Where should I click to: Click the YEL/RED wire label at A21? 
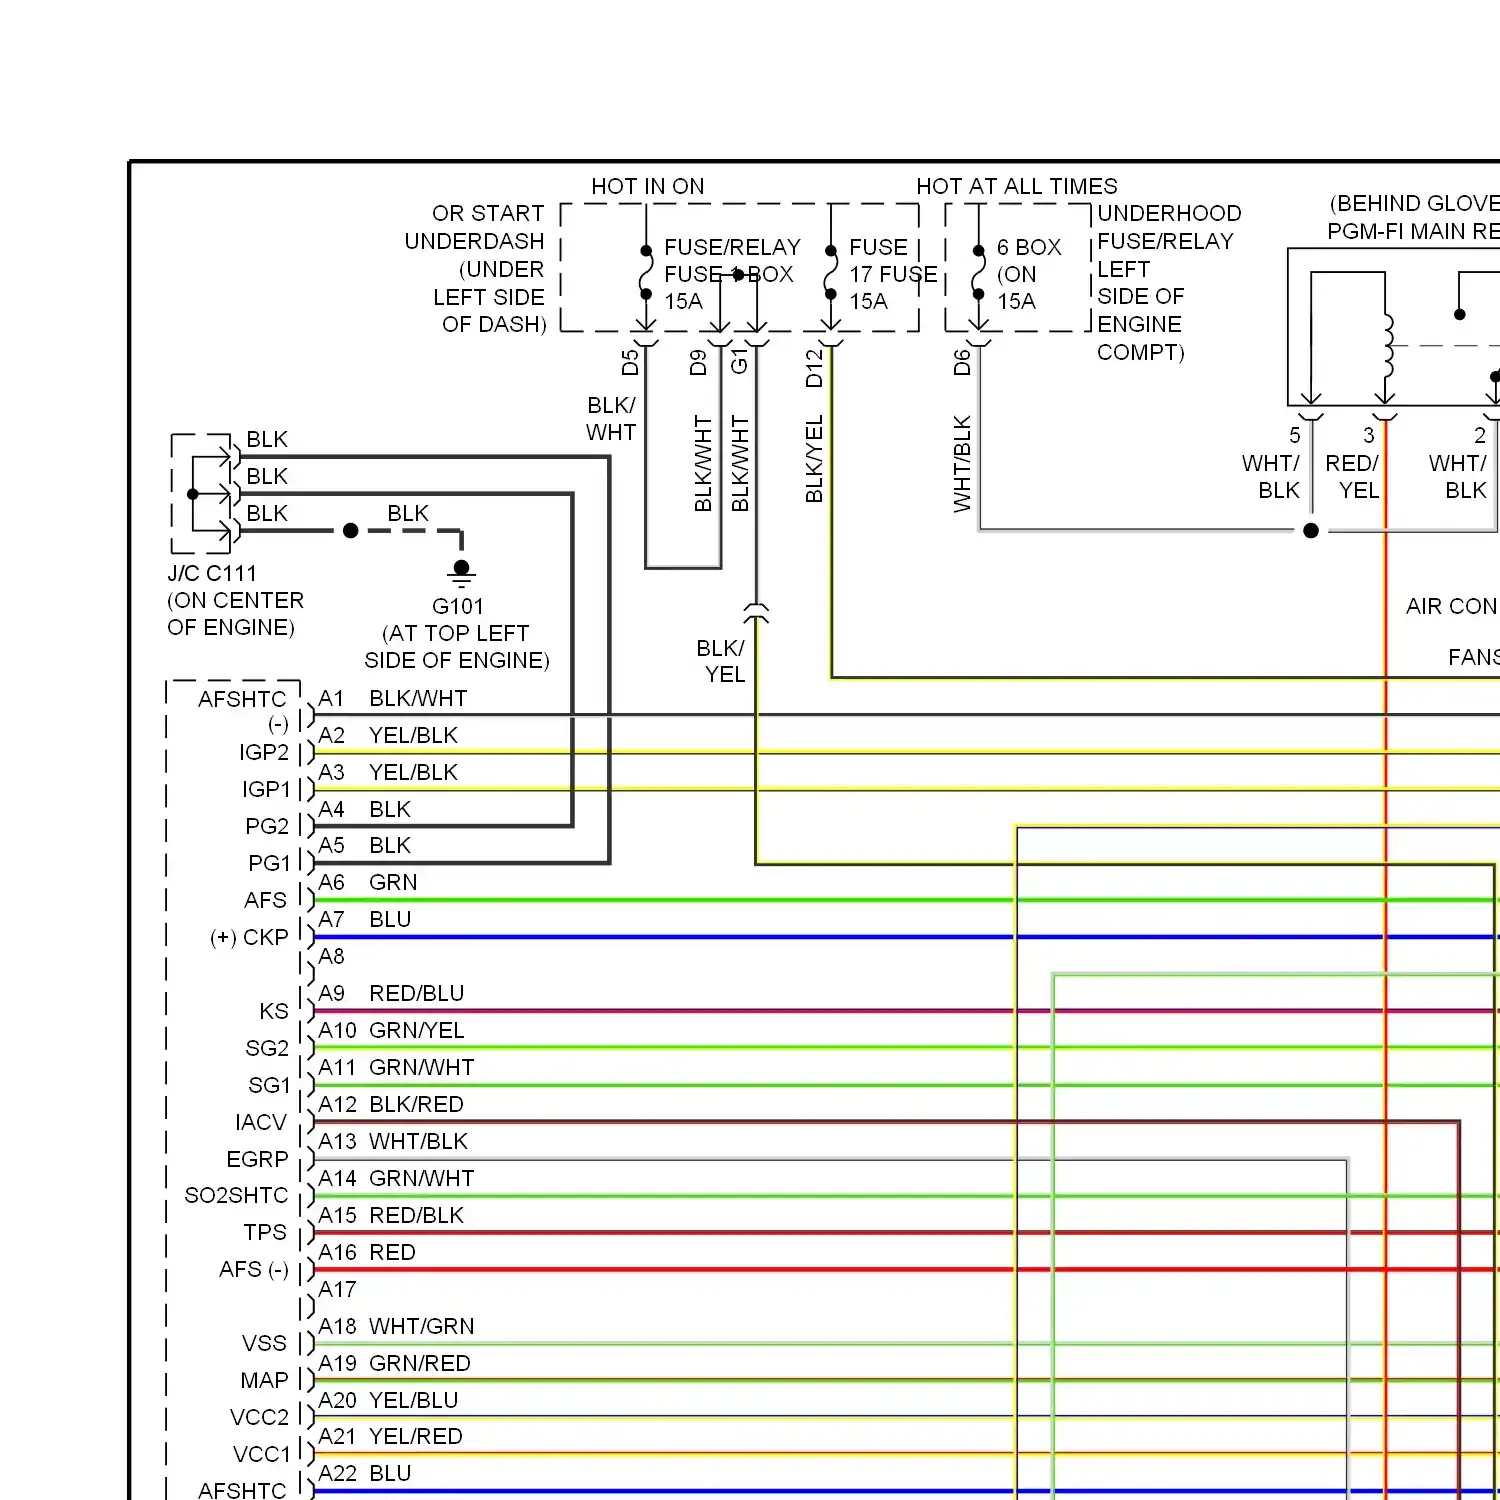point(416,1436)
